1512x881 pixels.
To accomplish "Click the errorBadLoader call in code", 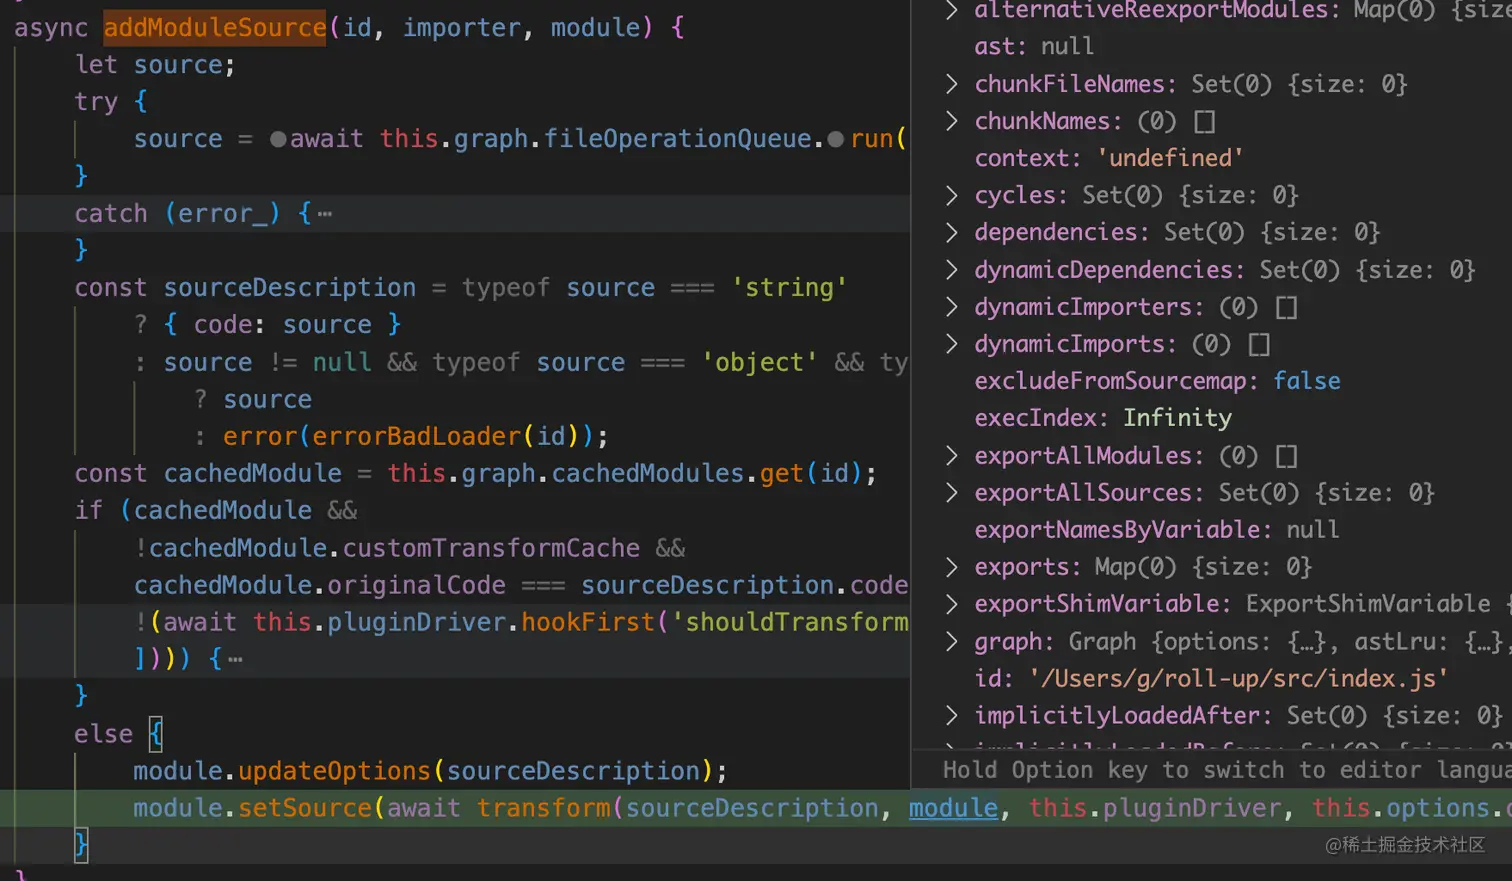I will pos(417,436).
